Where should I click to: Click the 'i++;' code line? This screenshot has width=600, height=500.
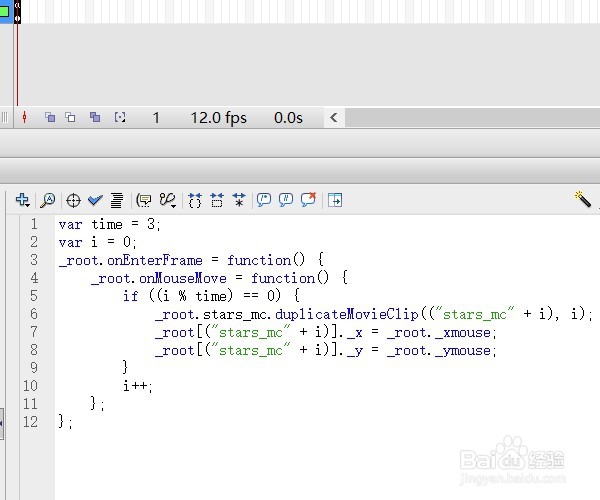pyautogui.click(x=138, y=386)
